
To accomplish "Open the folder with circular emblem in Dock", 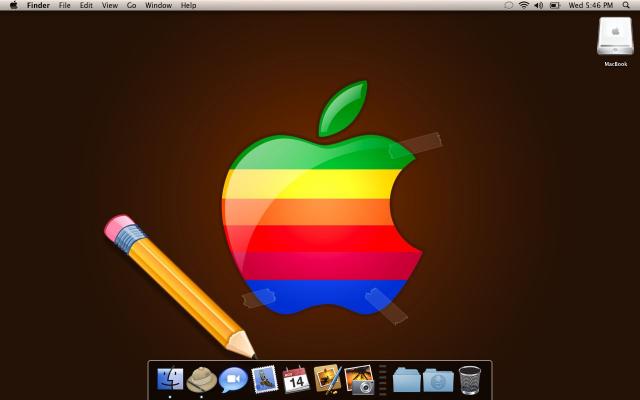I will coord(438,380).
